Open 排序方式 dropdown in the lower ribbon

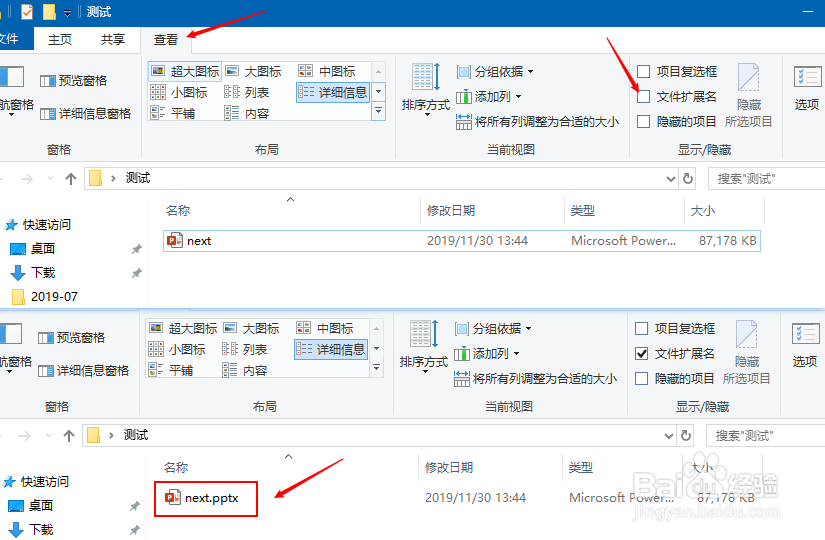[424, 346]
